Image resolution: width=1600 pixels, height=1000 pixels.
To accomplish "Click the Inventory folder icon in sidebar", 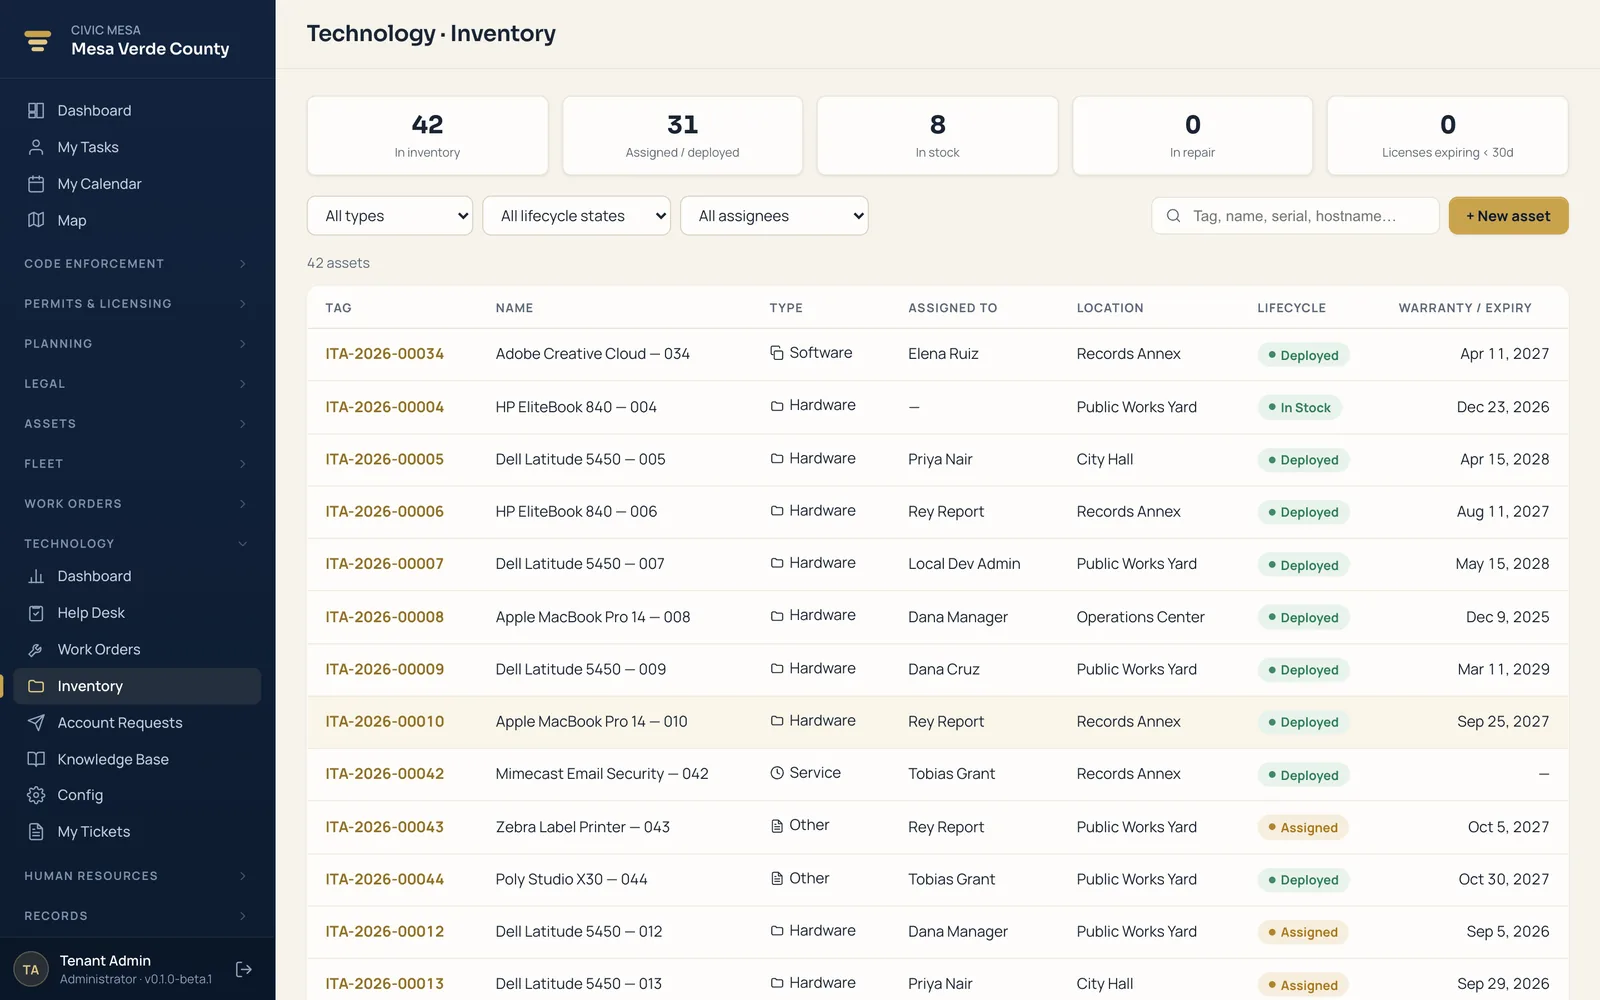I will click(x=36, y=686).
